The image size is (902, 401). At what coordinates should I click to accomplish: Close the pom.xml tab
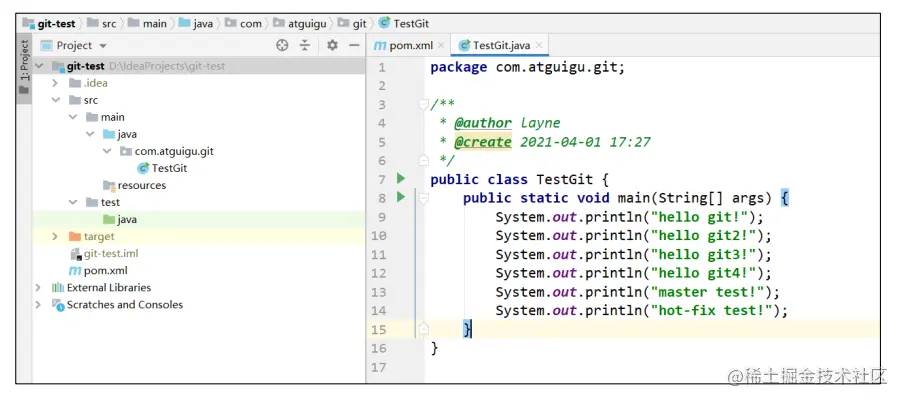(x=441, y=45)
